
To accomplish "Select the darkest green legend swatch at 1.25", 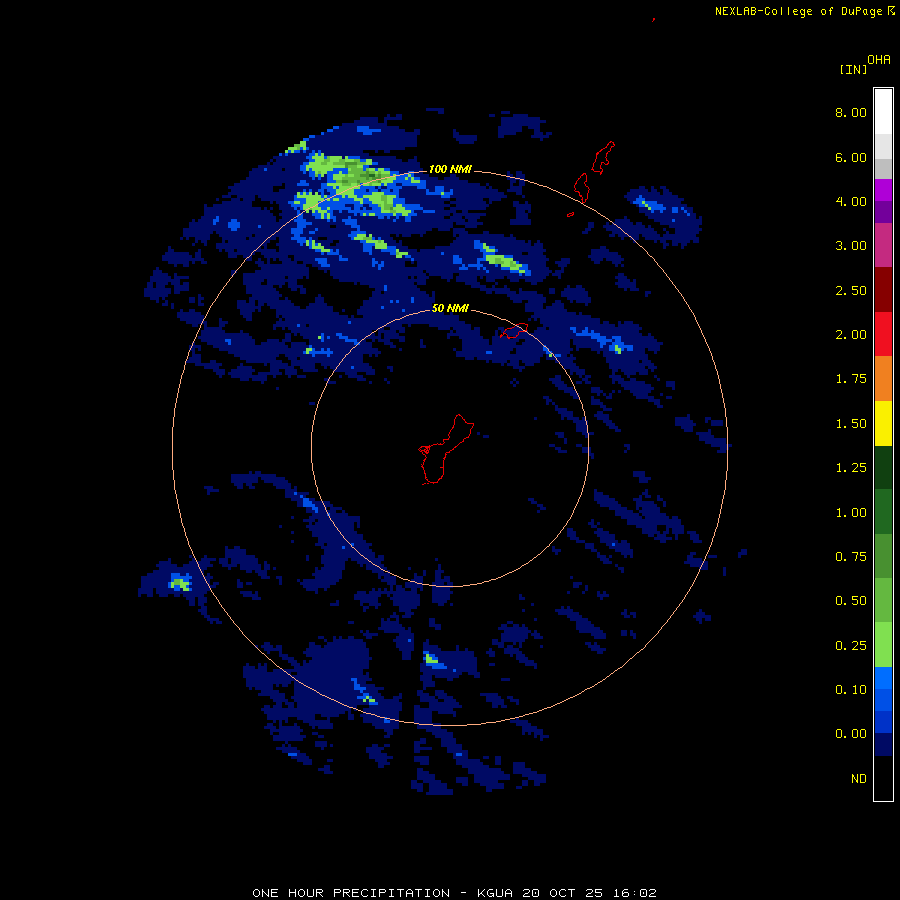I will click(883, 468).
